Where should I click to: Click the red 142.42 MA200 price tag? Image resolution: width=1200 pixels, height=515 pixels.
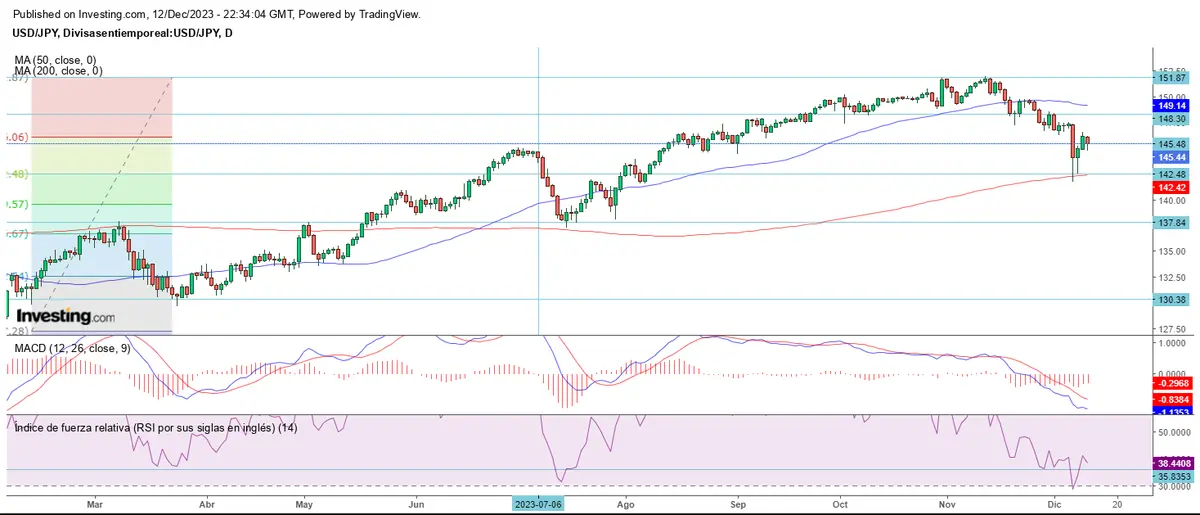coord(1171,187)
